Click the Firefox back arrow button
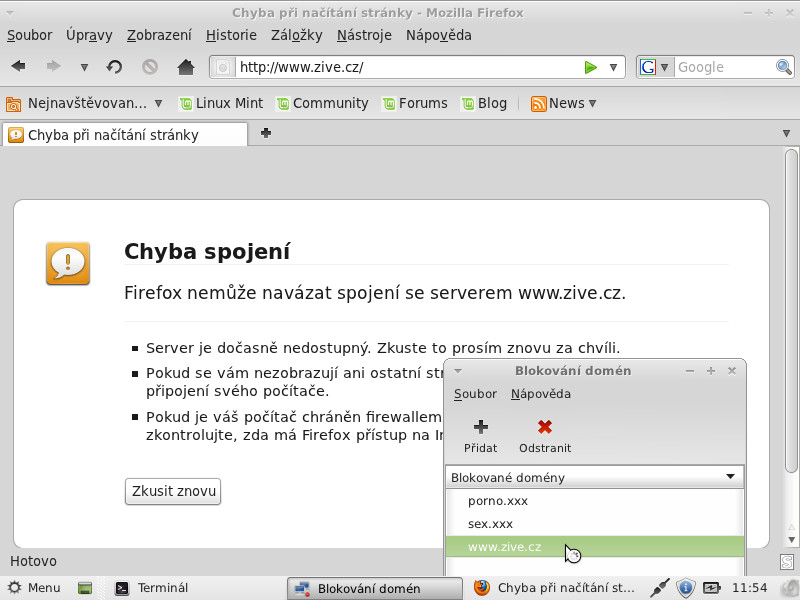The image size is (800, 600). (x=18, y=67)
